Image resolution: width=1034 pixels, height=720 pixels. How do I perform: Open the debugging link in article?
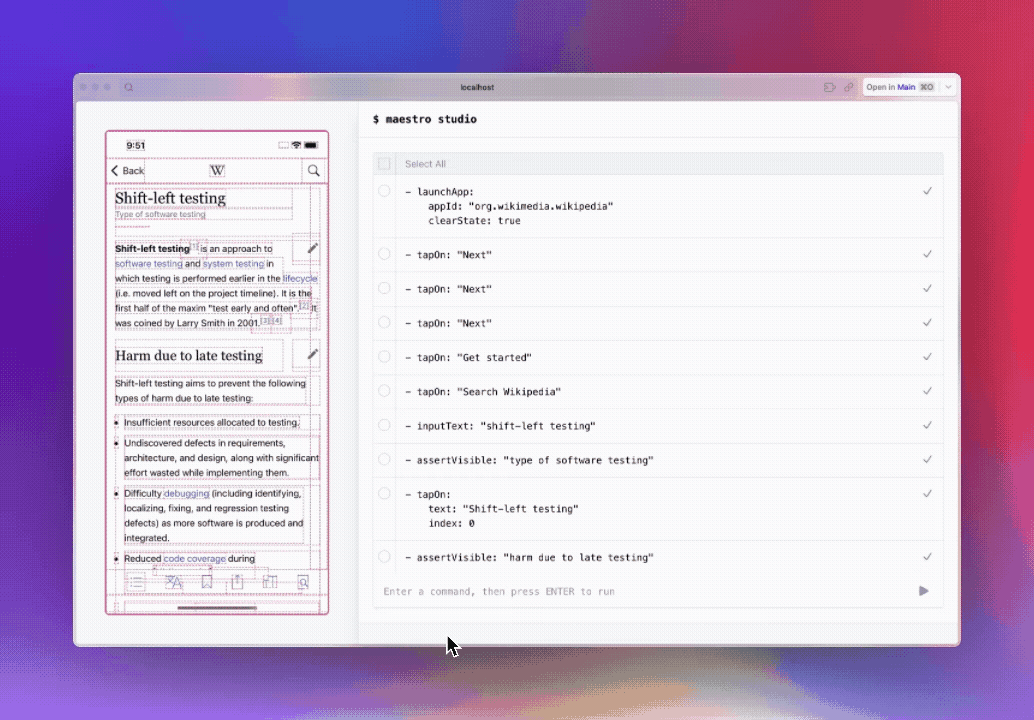pos(187,493)
